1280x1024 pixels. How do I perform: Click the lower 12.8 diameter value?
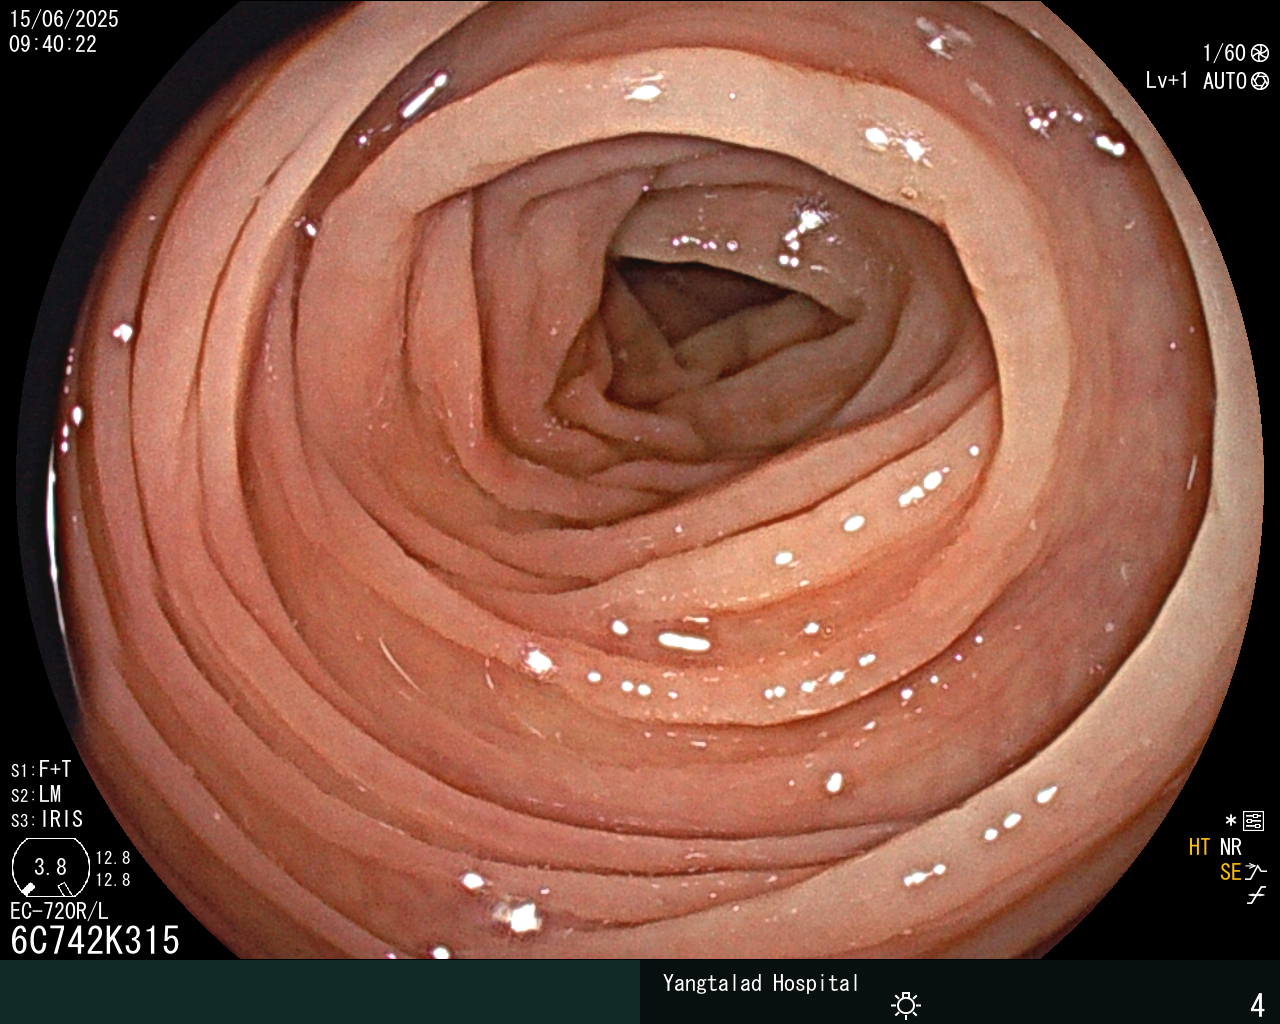[113, 880]
